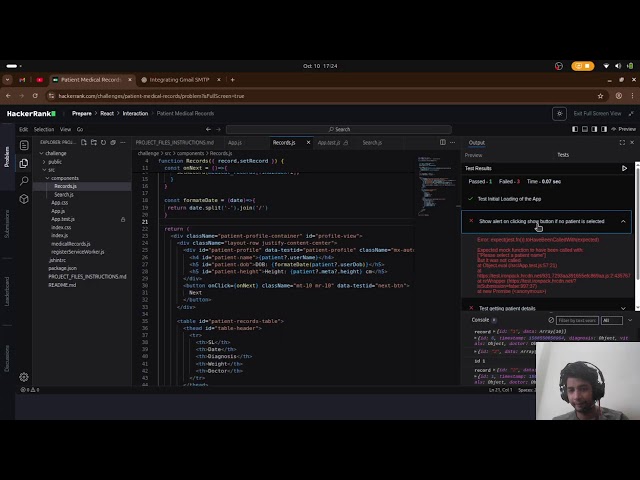Refresh the Explorer file tree
The height and width of the screenshot is (480, 640).
[103, 142]
